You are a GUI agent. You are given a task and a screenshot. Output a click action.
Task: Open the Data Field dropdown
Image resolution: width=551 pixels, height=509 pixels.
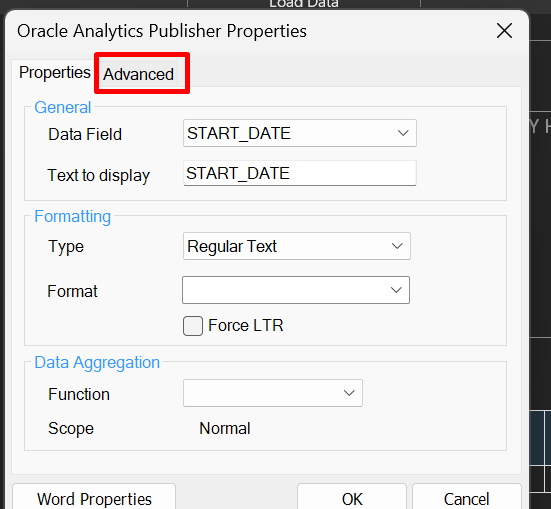(300, 133)
